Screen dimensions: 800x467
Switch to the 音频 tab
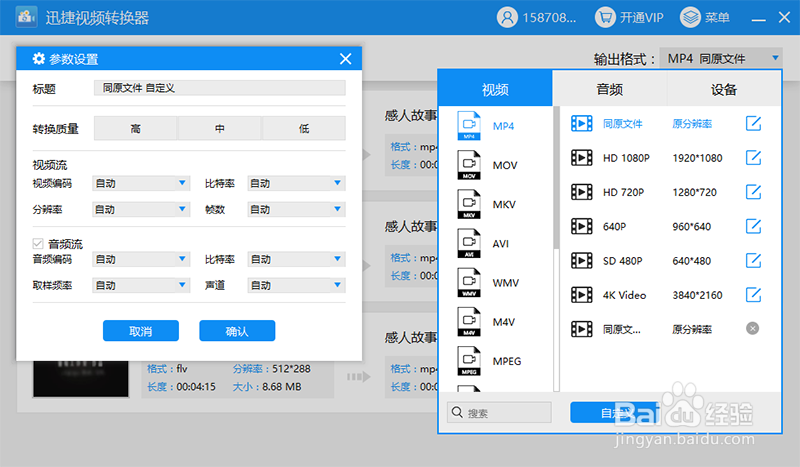point(610,89)
